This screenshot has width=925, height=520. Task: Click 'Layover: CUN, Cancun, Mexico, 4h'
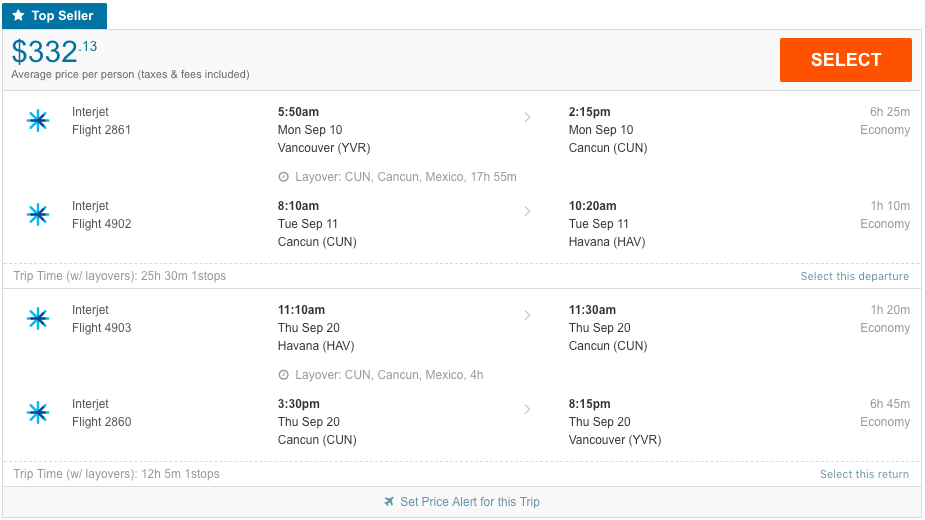click(x=389, y=375)
